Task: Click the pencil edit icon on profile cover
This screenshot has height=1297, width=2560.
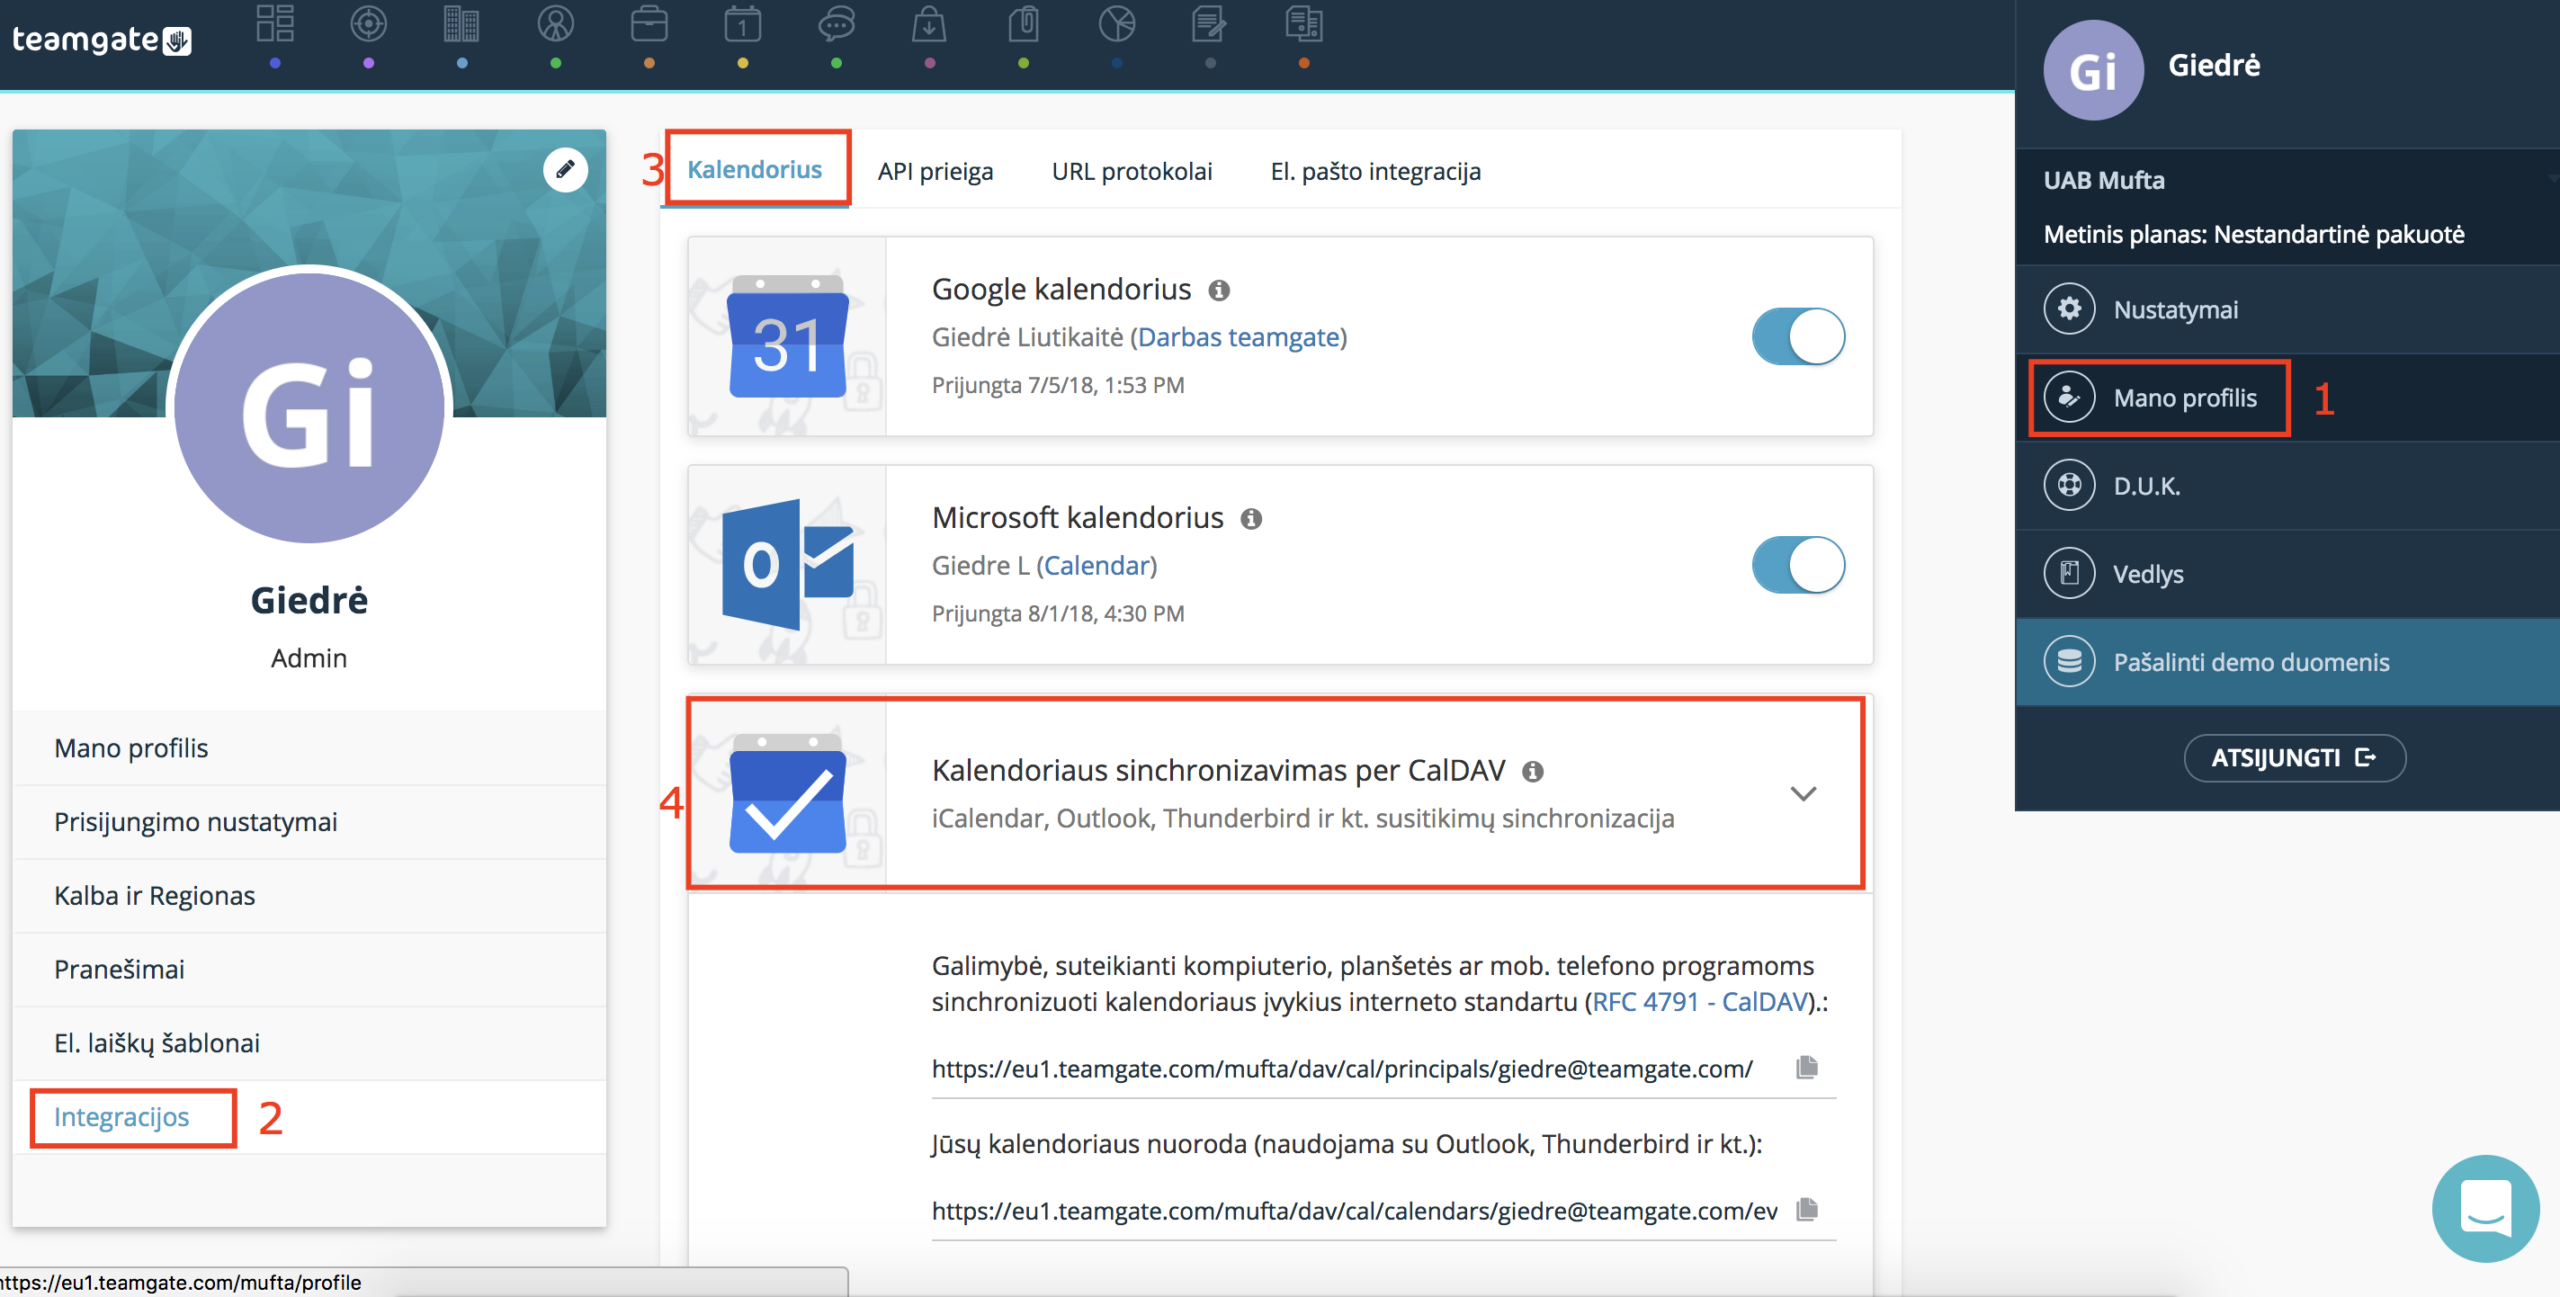Action: click(x=565, y=169)
